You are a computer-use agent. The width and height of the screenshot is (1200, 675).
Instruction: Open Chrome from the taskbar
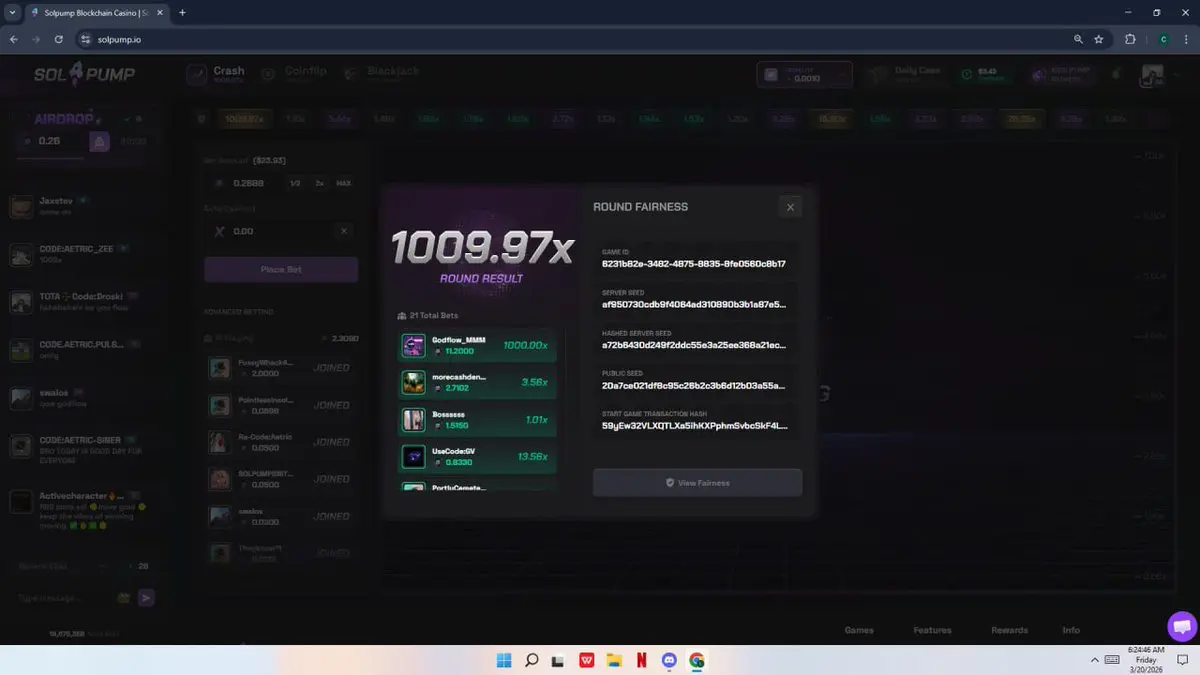click(x=697, y=660)
